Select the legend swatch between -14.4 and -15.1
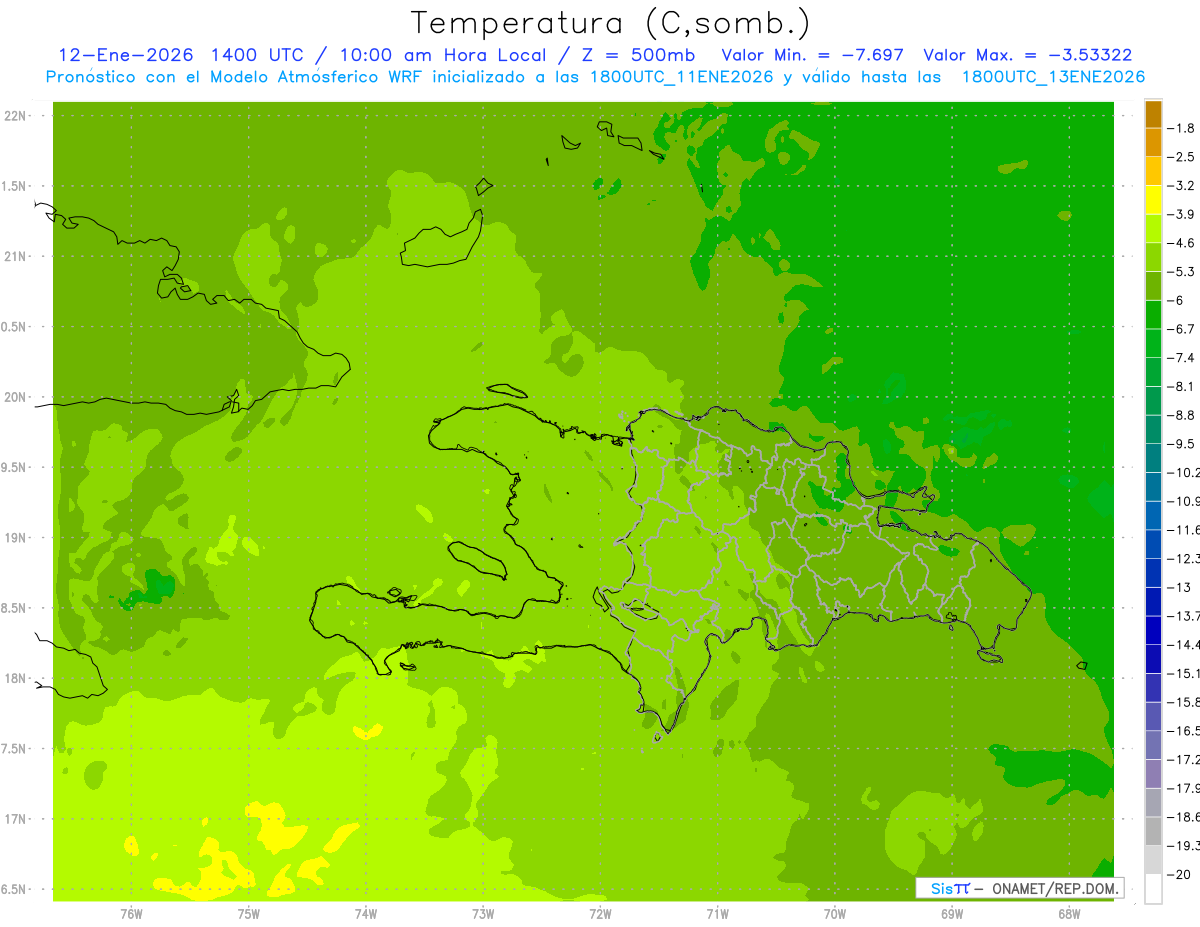The image size is (1200, 927). tap(1153, 659)
